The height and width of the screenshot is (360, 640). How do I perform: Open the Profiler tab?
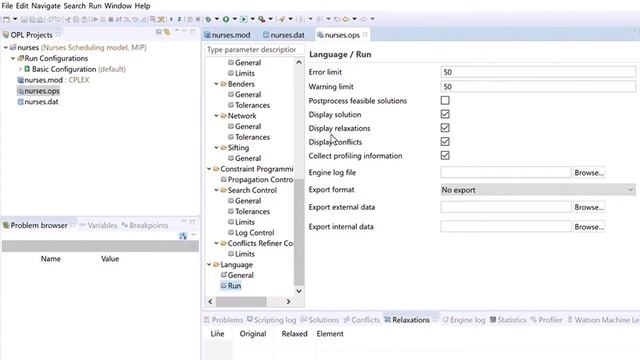coord(546,320)
